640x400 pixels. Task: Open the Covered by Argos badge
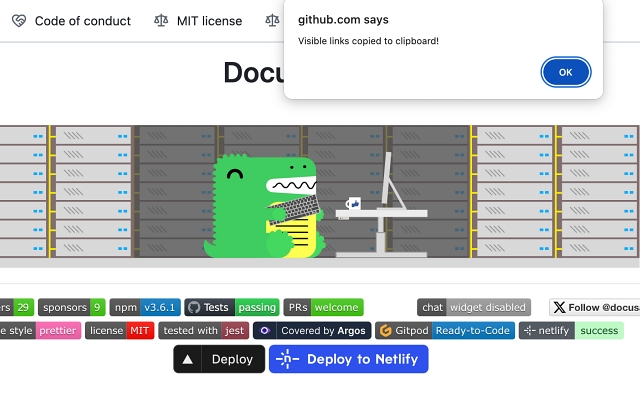pyautogui.click(x=312, y=331)
